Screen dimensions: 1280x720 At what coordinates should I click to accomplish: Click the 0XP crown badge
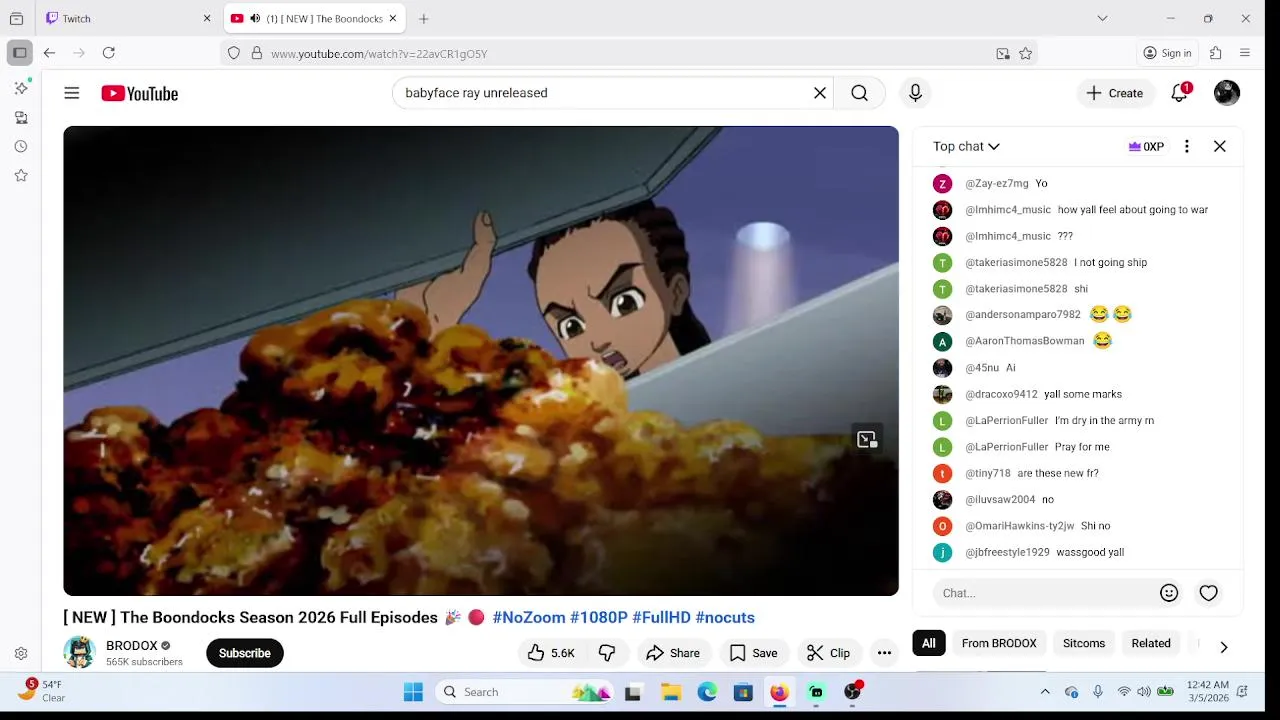pyautogui.click(x=1146, y=146)
